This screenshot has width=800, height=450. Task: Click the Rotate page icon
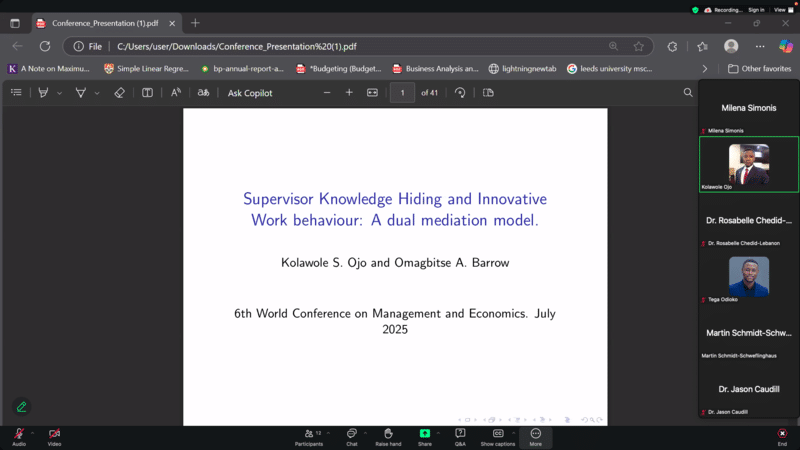point(460,93)
